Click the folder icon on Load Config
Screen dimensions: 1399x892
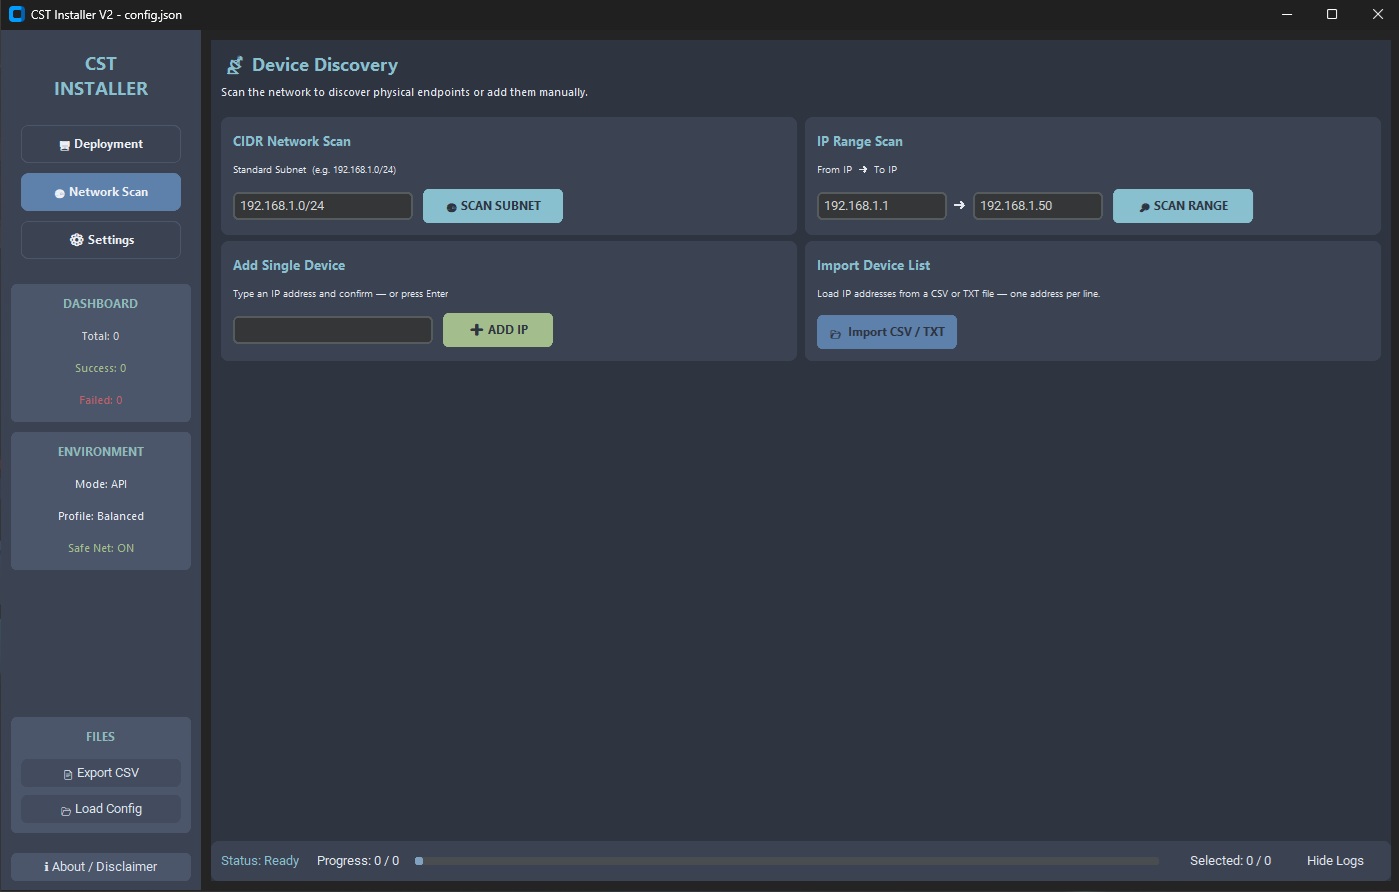(x=66, y=810)
